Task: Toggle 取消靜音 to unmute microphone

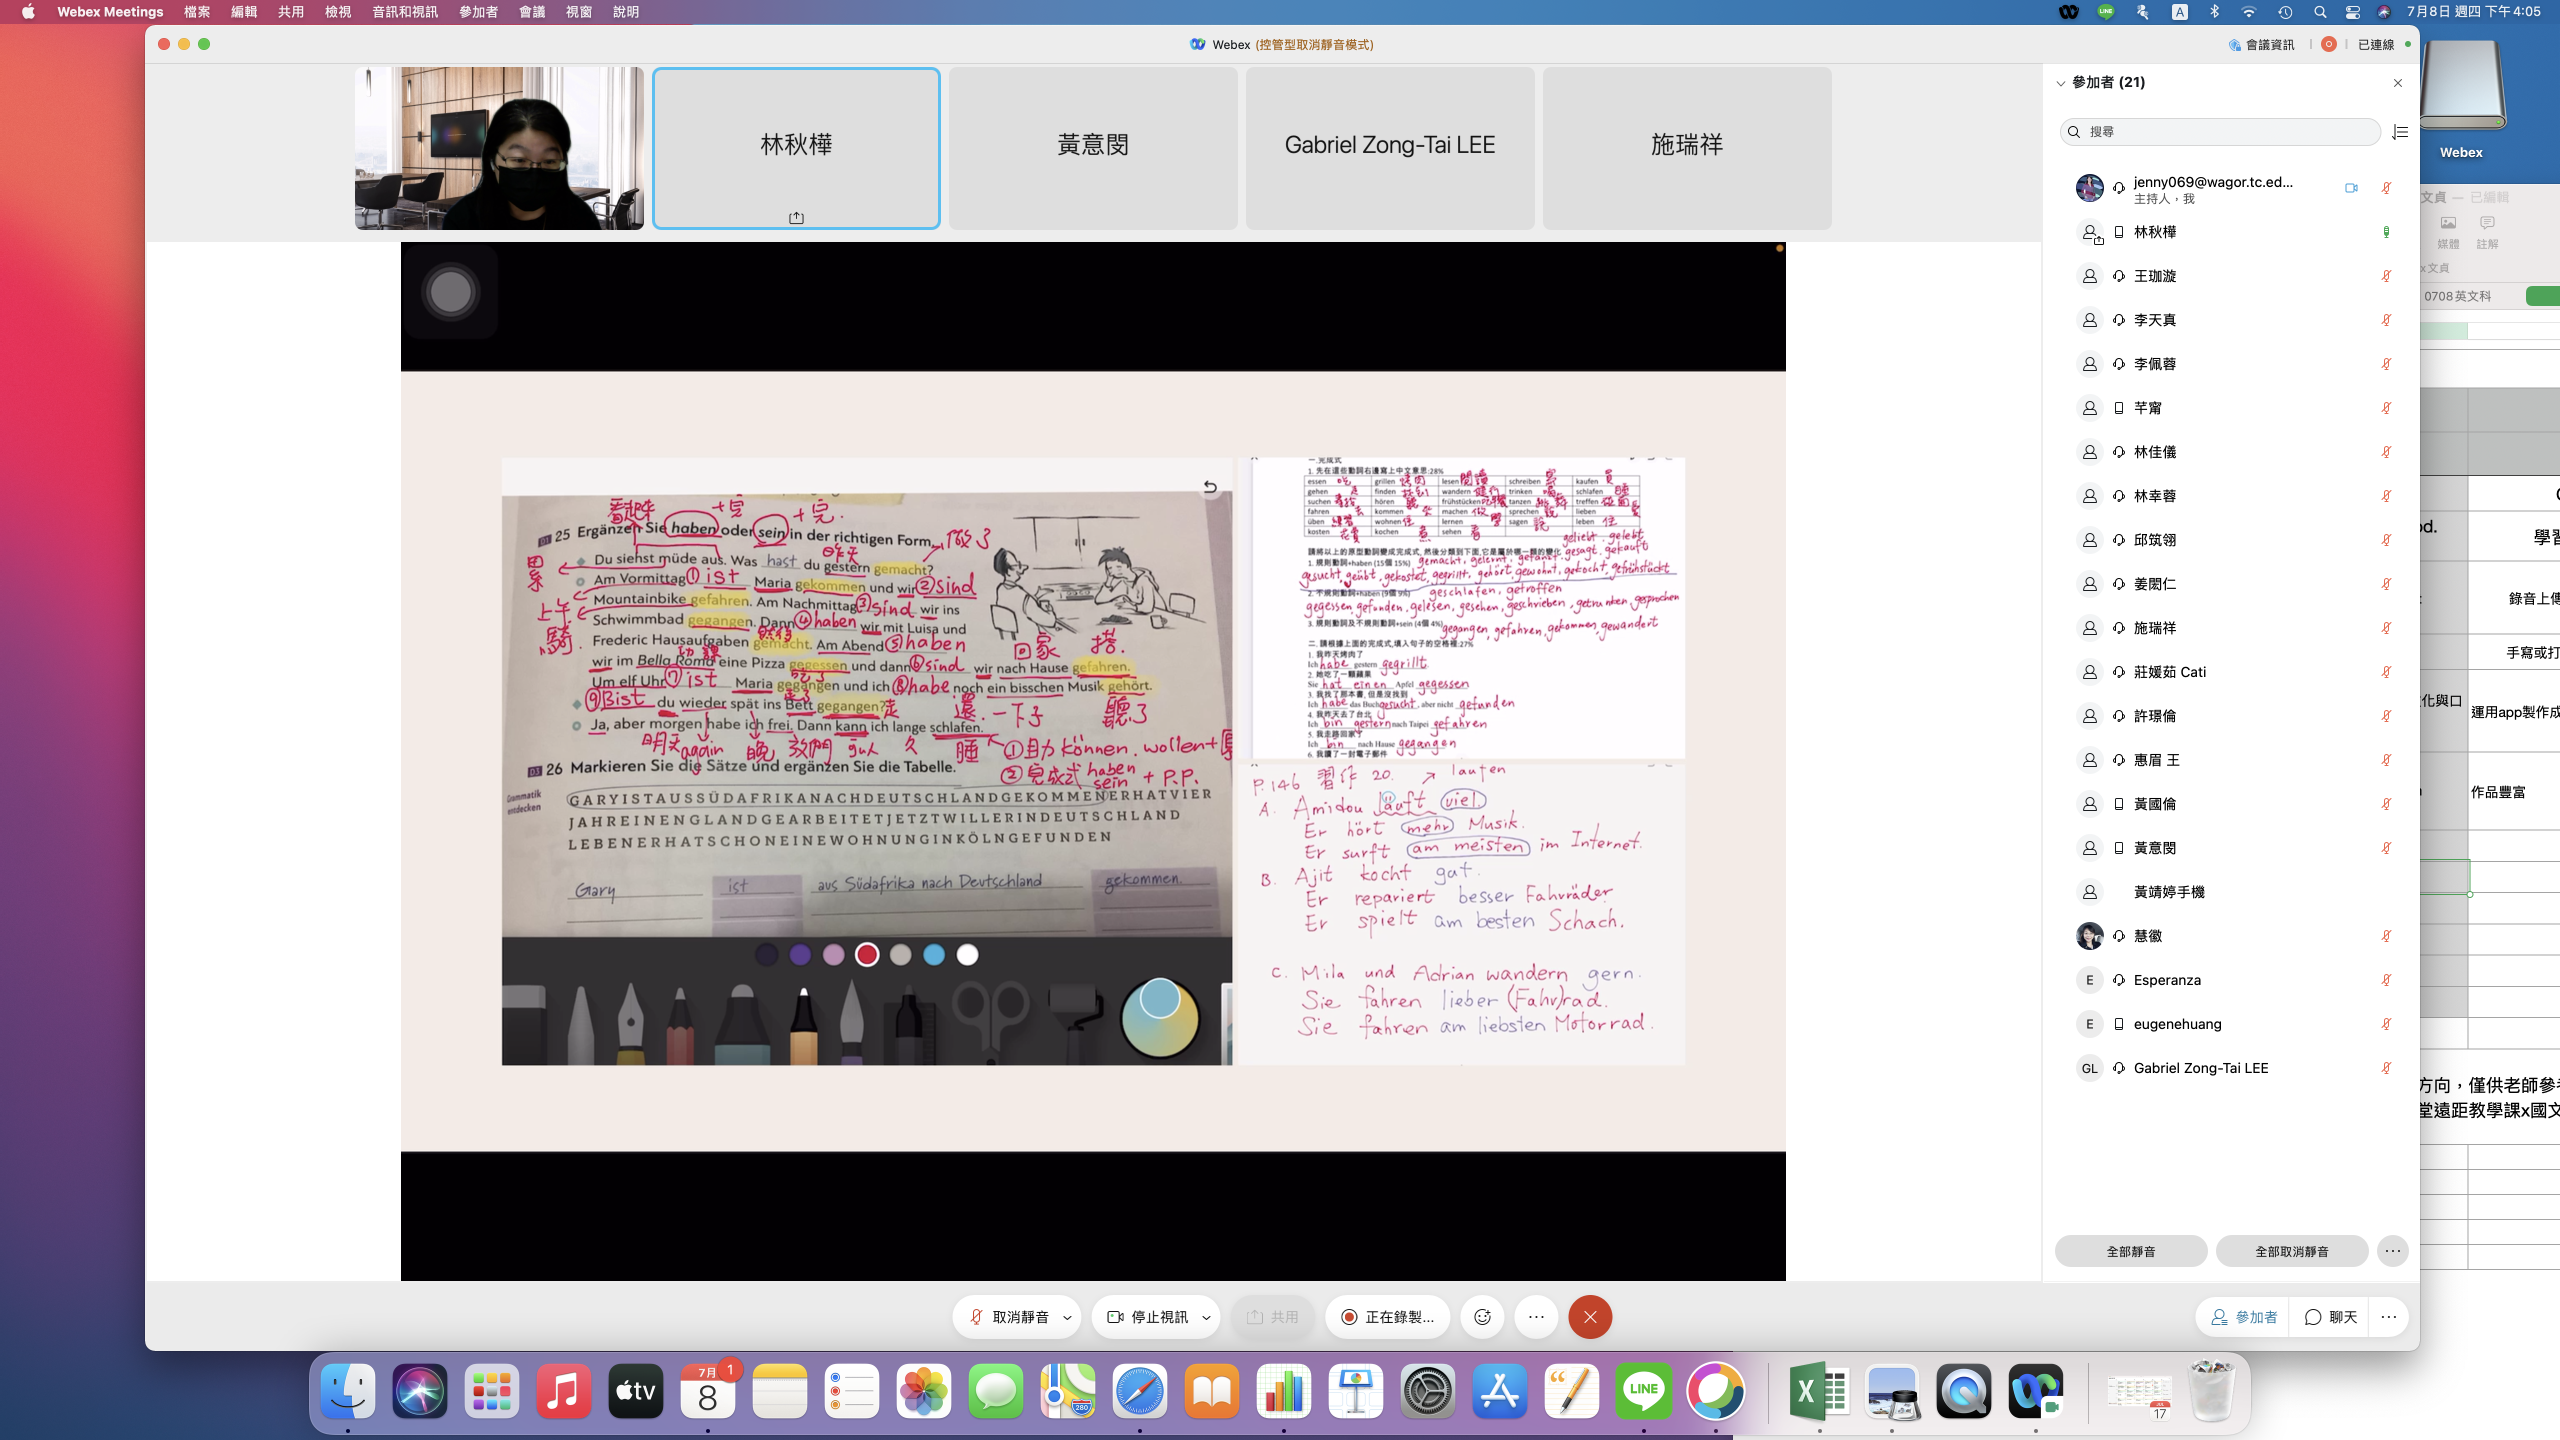Action: [x=1008, y=1317]
